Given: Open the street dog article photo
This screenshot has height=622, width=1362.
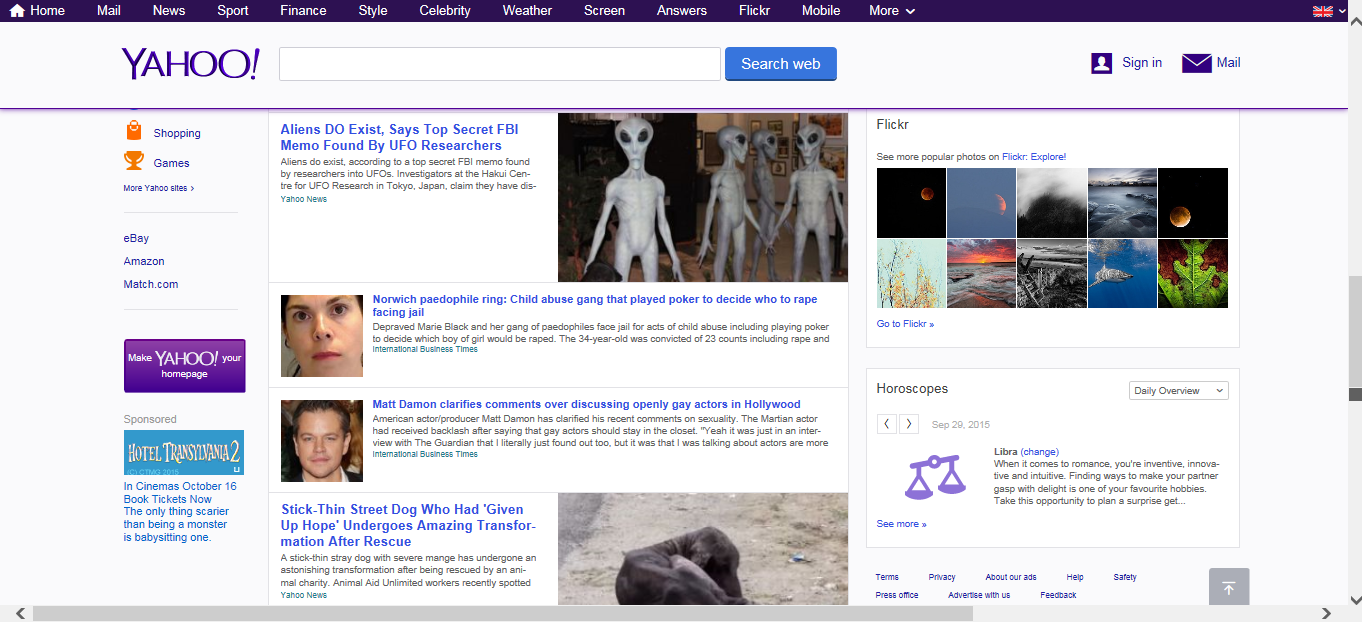Looking at the screenshot, I should [703, 549].
